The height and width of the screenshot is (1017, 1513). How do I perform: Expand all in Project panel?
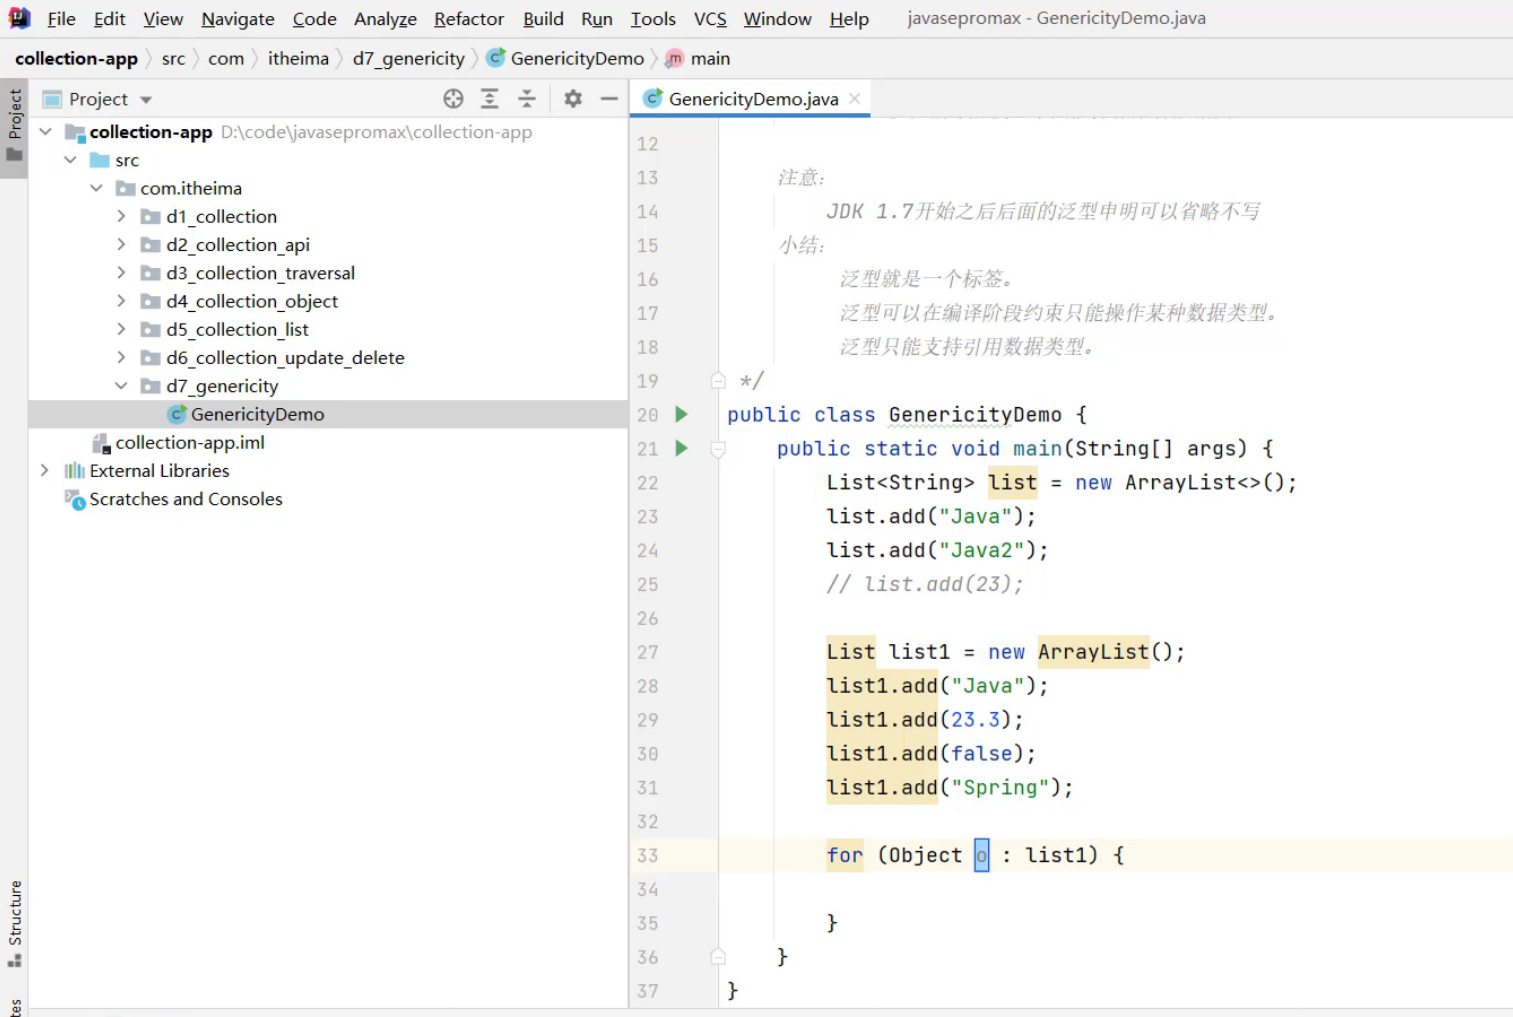490,98
